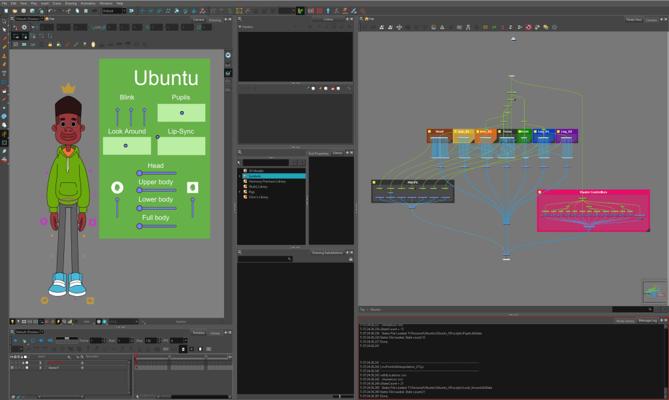Click the cyan icon in Camera bottom toolbar

(x=105, y=322)
